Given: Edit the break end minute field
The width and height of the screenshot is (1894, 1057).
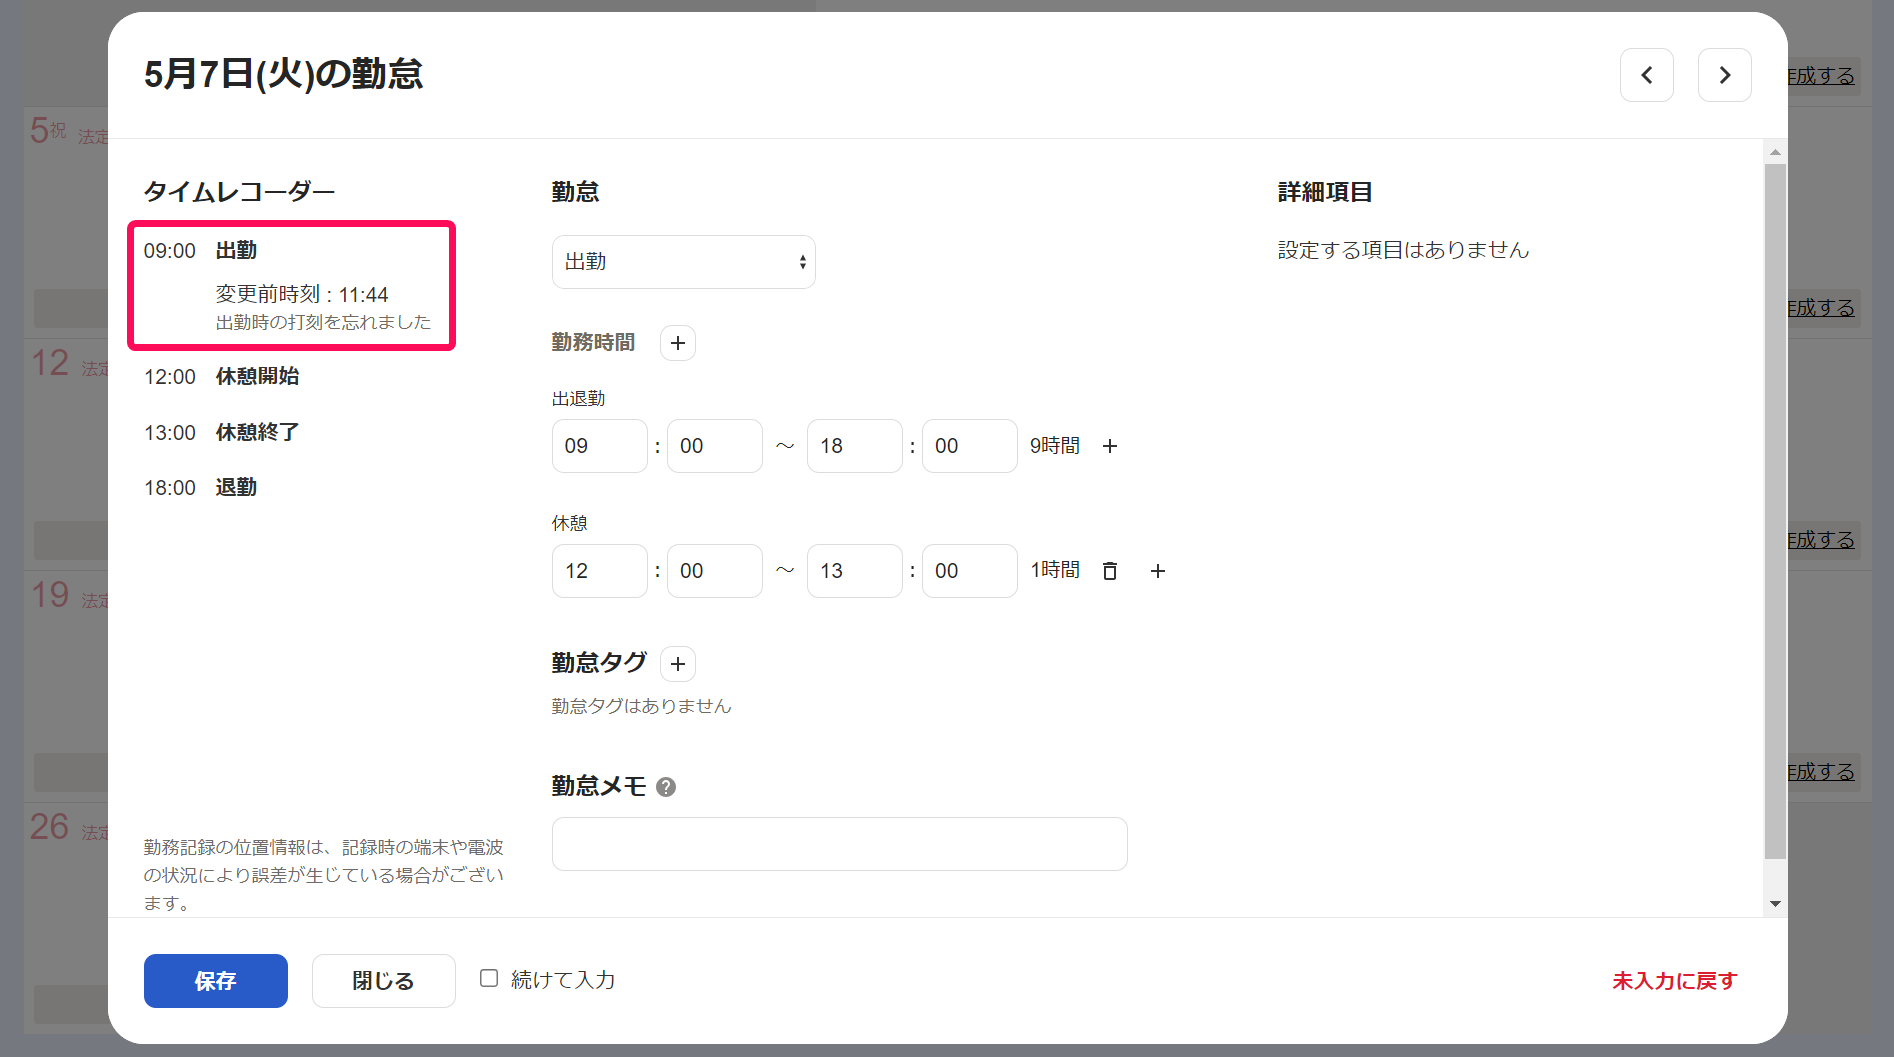Looking at the screenshot, I should click(x=970, y=571).
